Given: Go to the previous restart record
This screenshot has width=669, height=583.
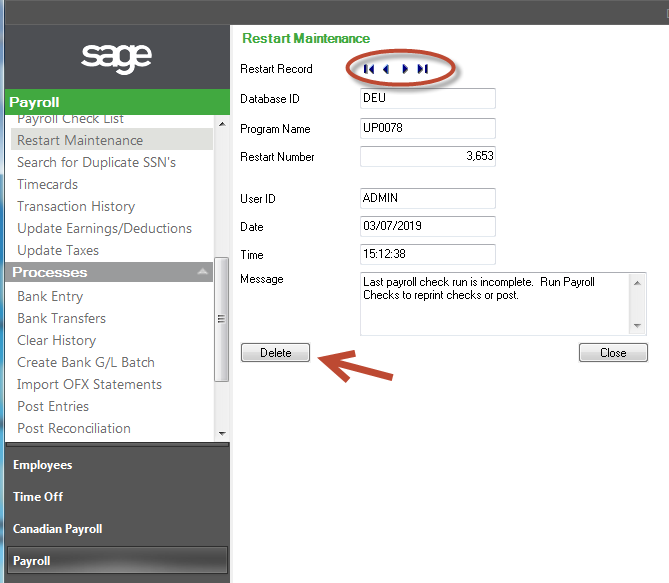Looking at the screenshot, I should pos(386,69).
